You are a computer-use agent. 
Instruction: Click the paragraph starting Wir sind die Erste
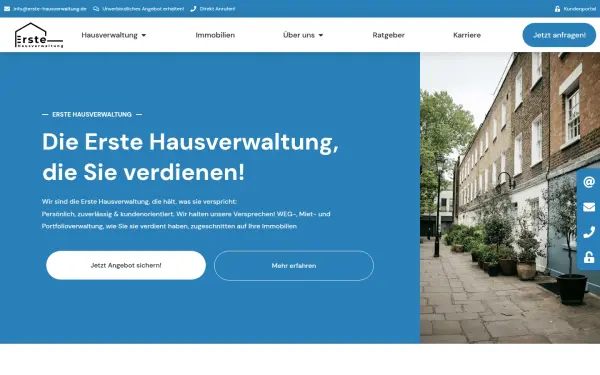(x=186, y=214)
